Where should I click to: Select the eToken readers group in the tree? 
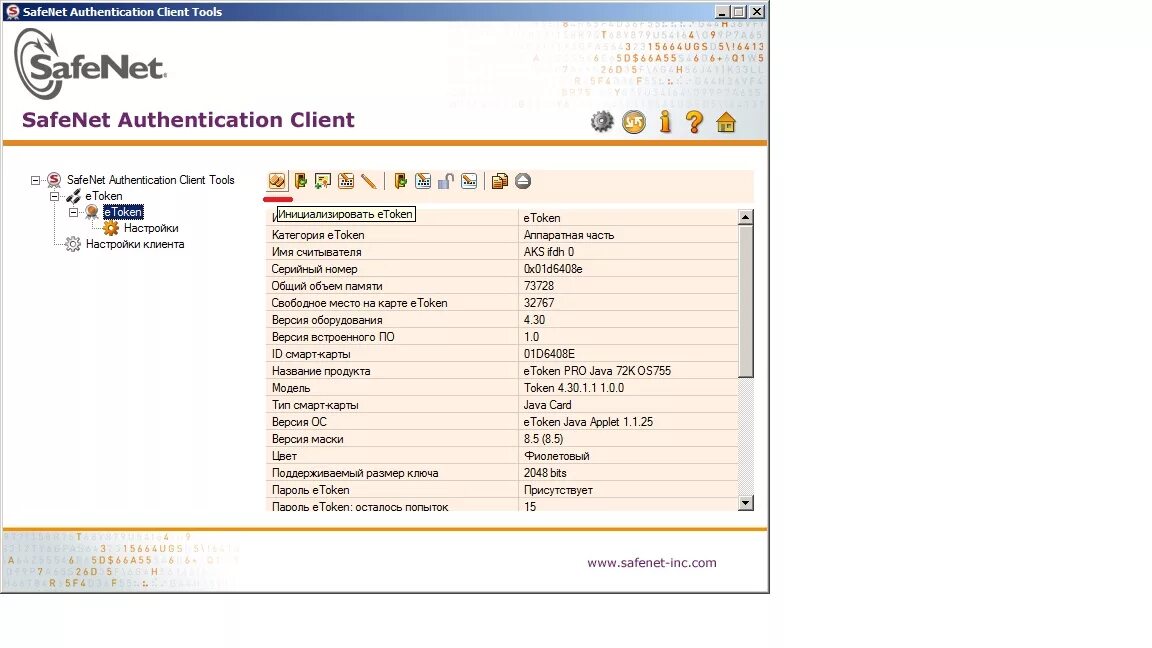(104, 196)
